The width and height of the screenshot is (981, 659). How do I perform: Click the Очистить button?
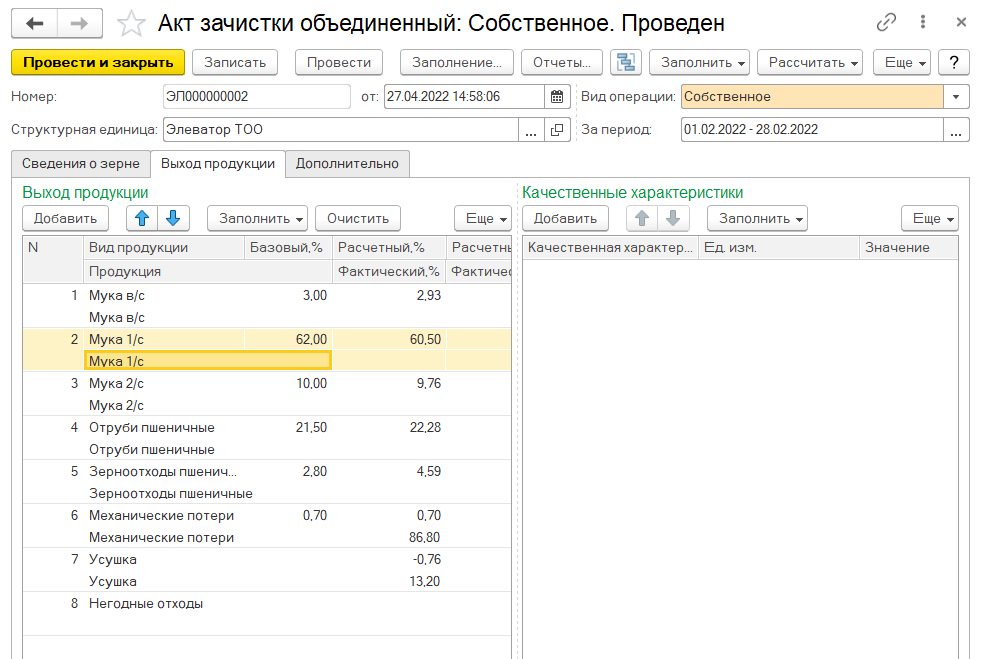point(357,218)
